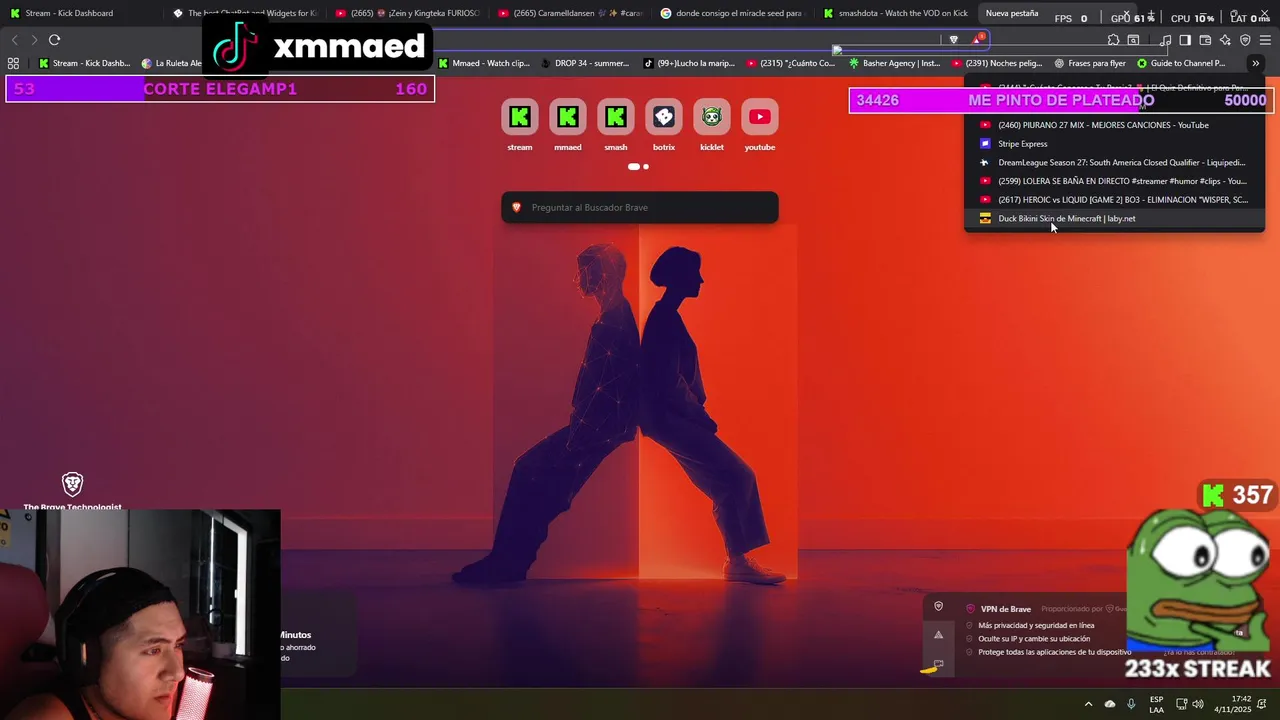Open 'Basher Agency | Inst...' bookmark
The image size is (1280, 720).
tap(894, 63)
